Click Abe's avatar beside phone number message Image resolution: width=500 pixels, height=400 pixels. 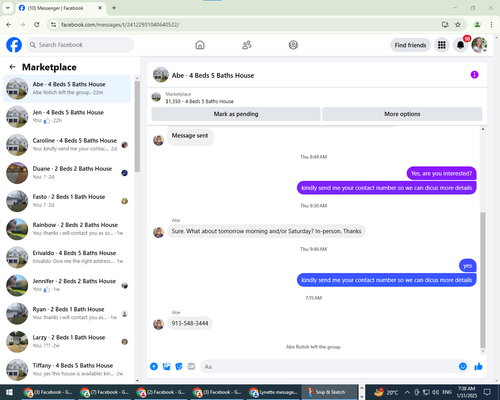[158, 324]
